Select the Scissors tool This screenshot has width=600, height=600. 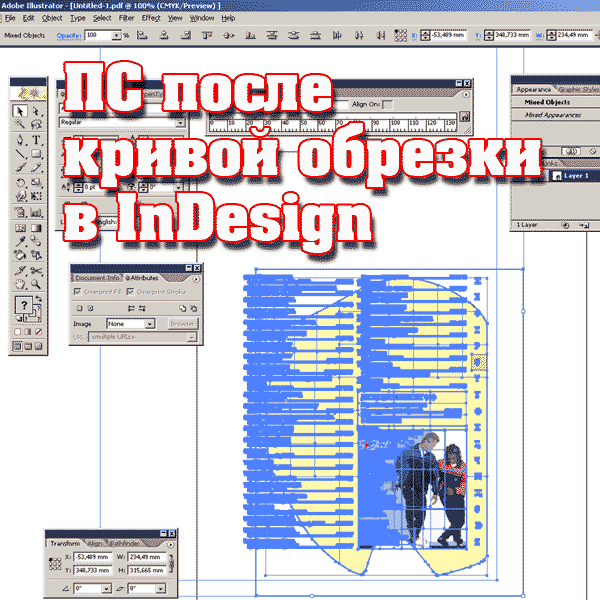point(36,271)
